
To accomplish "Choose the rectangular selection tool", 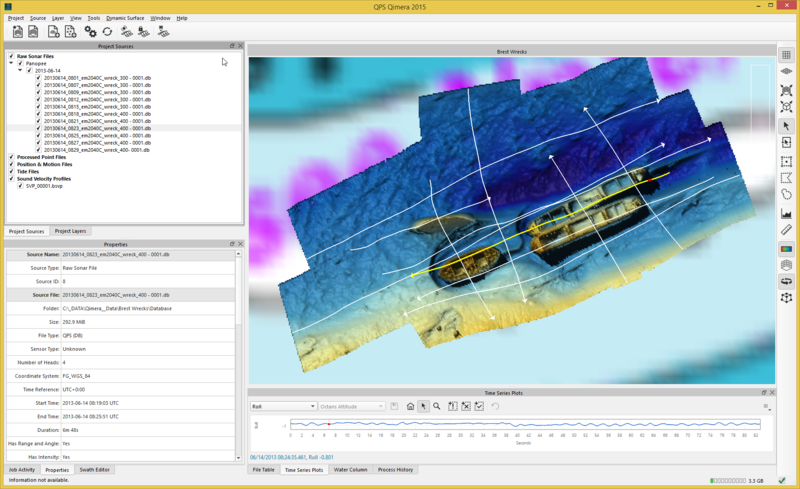I will click(x=787, y=161).
